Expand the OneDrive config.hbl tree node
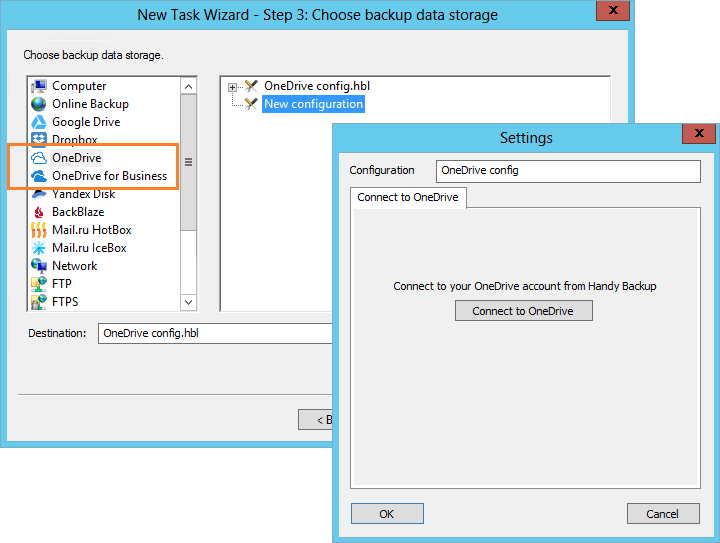Screen dimensions: 720x543 (x=232, y=87)
